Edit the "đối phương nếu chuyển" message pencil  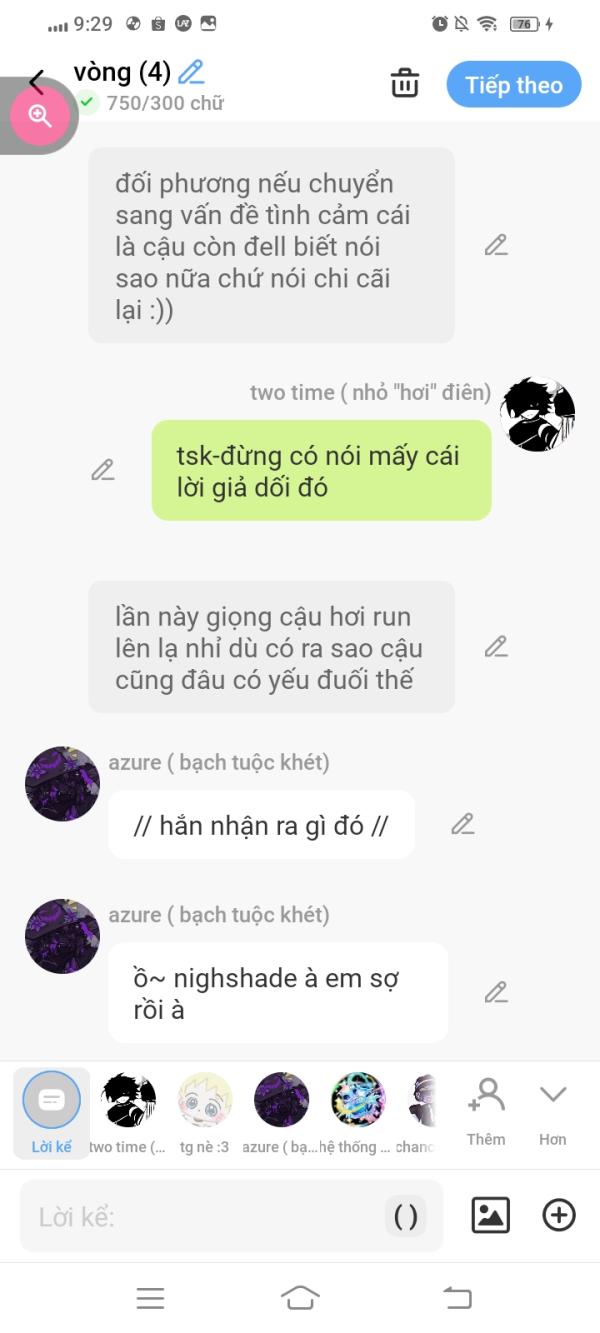(x=496, y=245)
